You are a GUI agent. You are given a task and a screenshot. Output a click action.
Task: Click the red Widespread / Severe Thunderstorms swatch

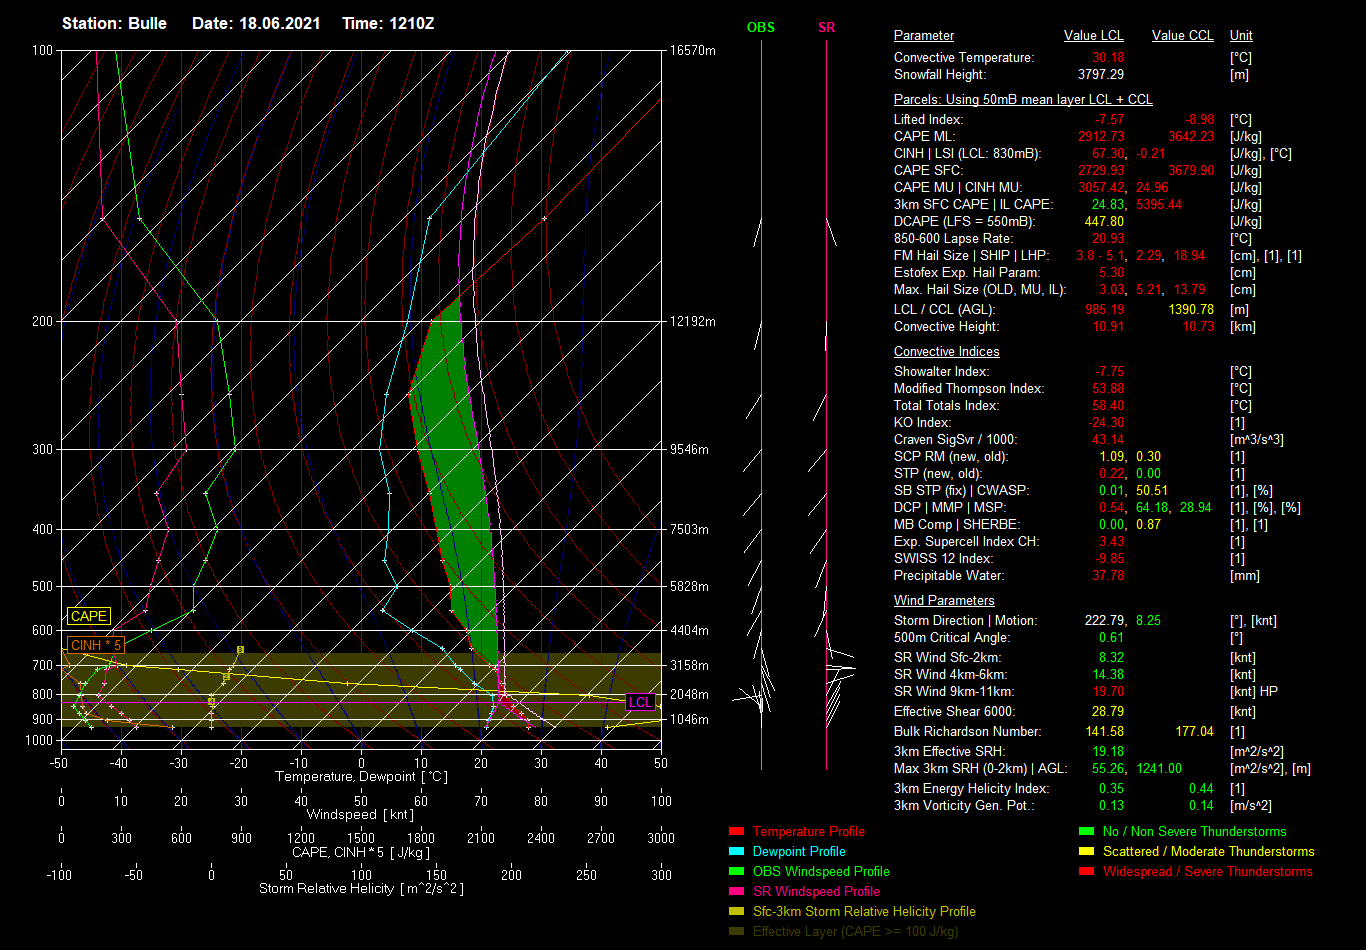pyautogui.click(x=1087, y=872)
